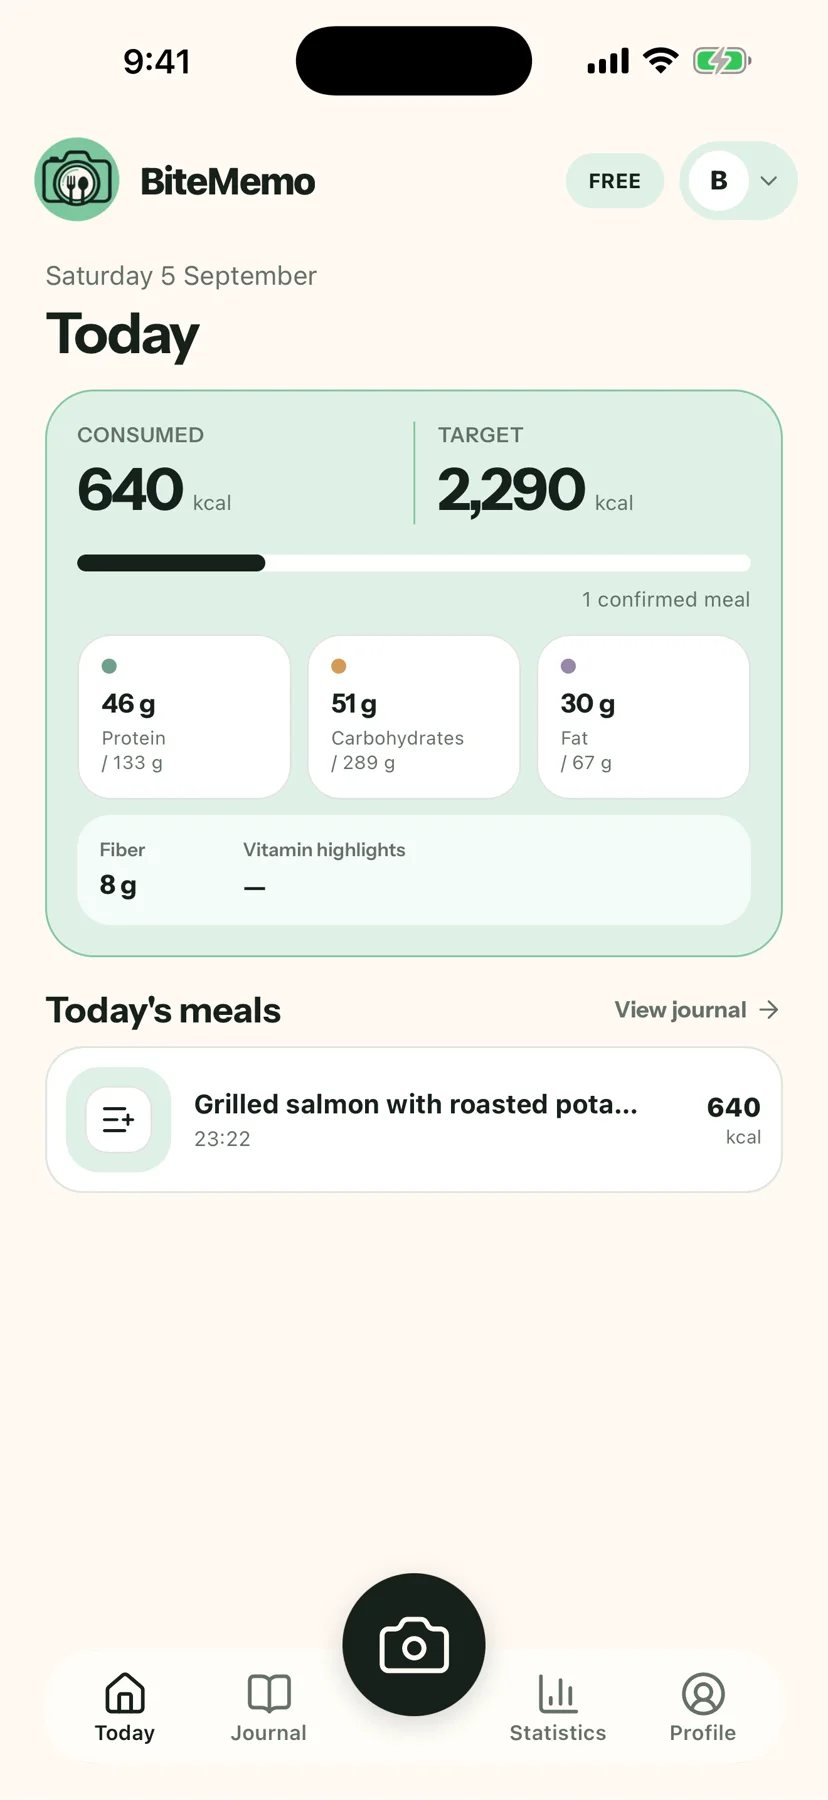The image size is (828, 1800).
Task: Tap the Fat macro card
Action: pos(644,717)
